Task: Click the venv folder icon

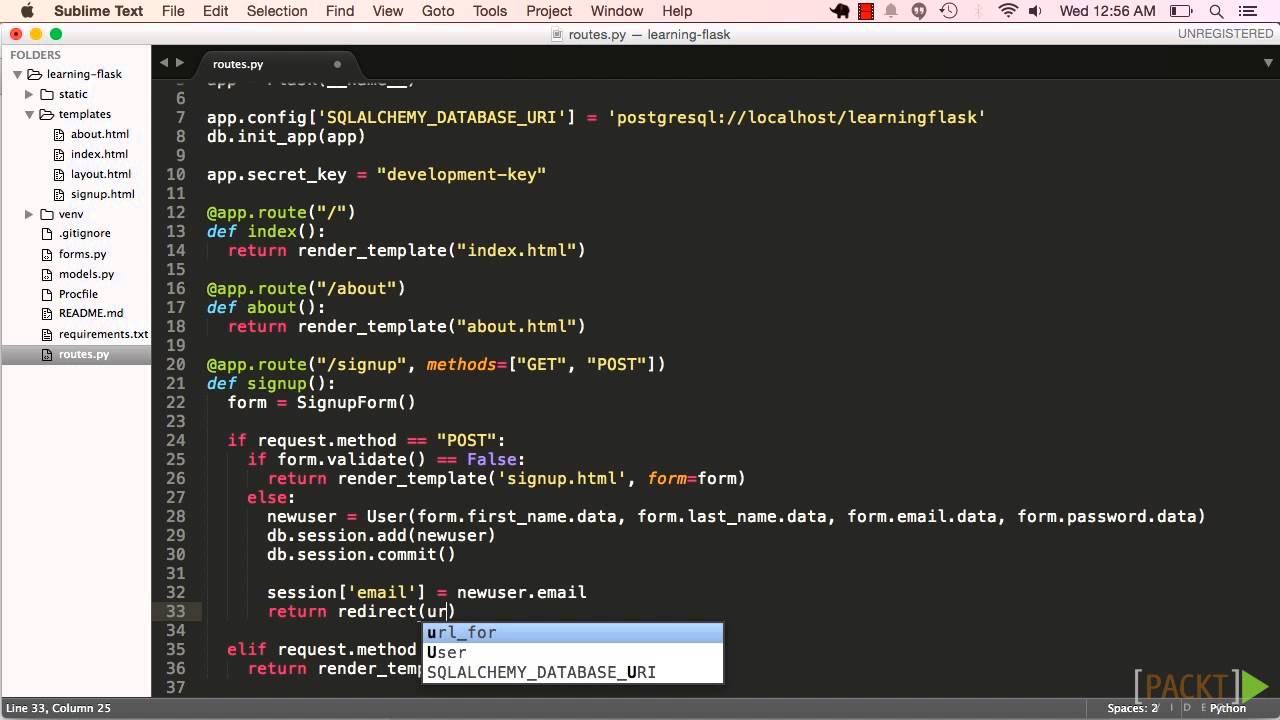Action: (47, 214)
